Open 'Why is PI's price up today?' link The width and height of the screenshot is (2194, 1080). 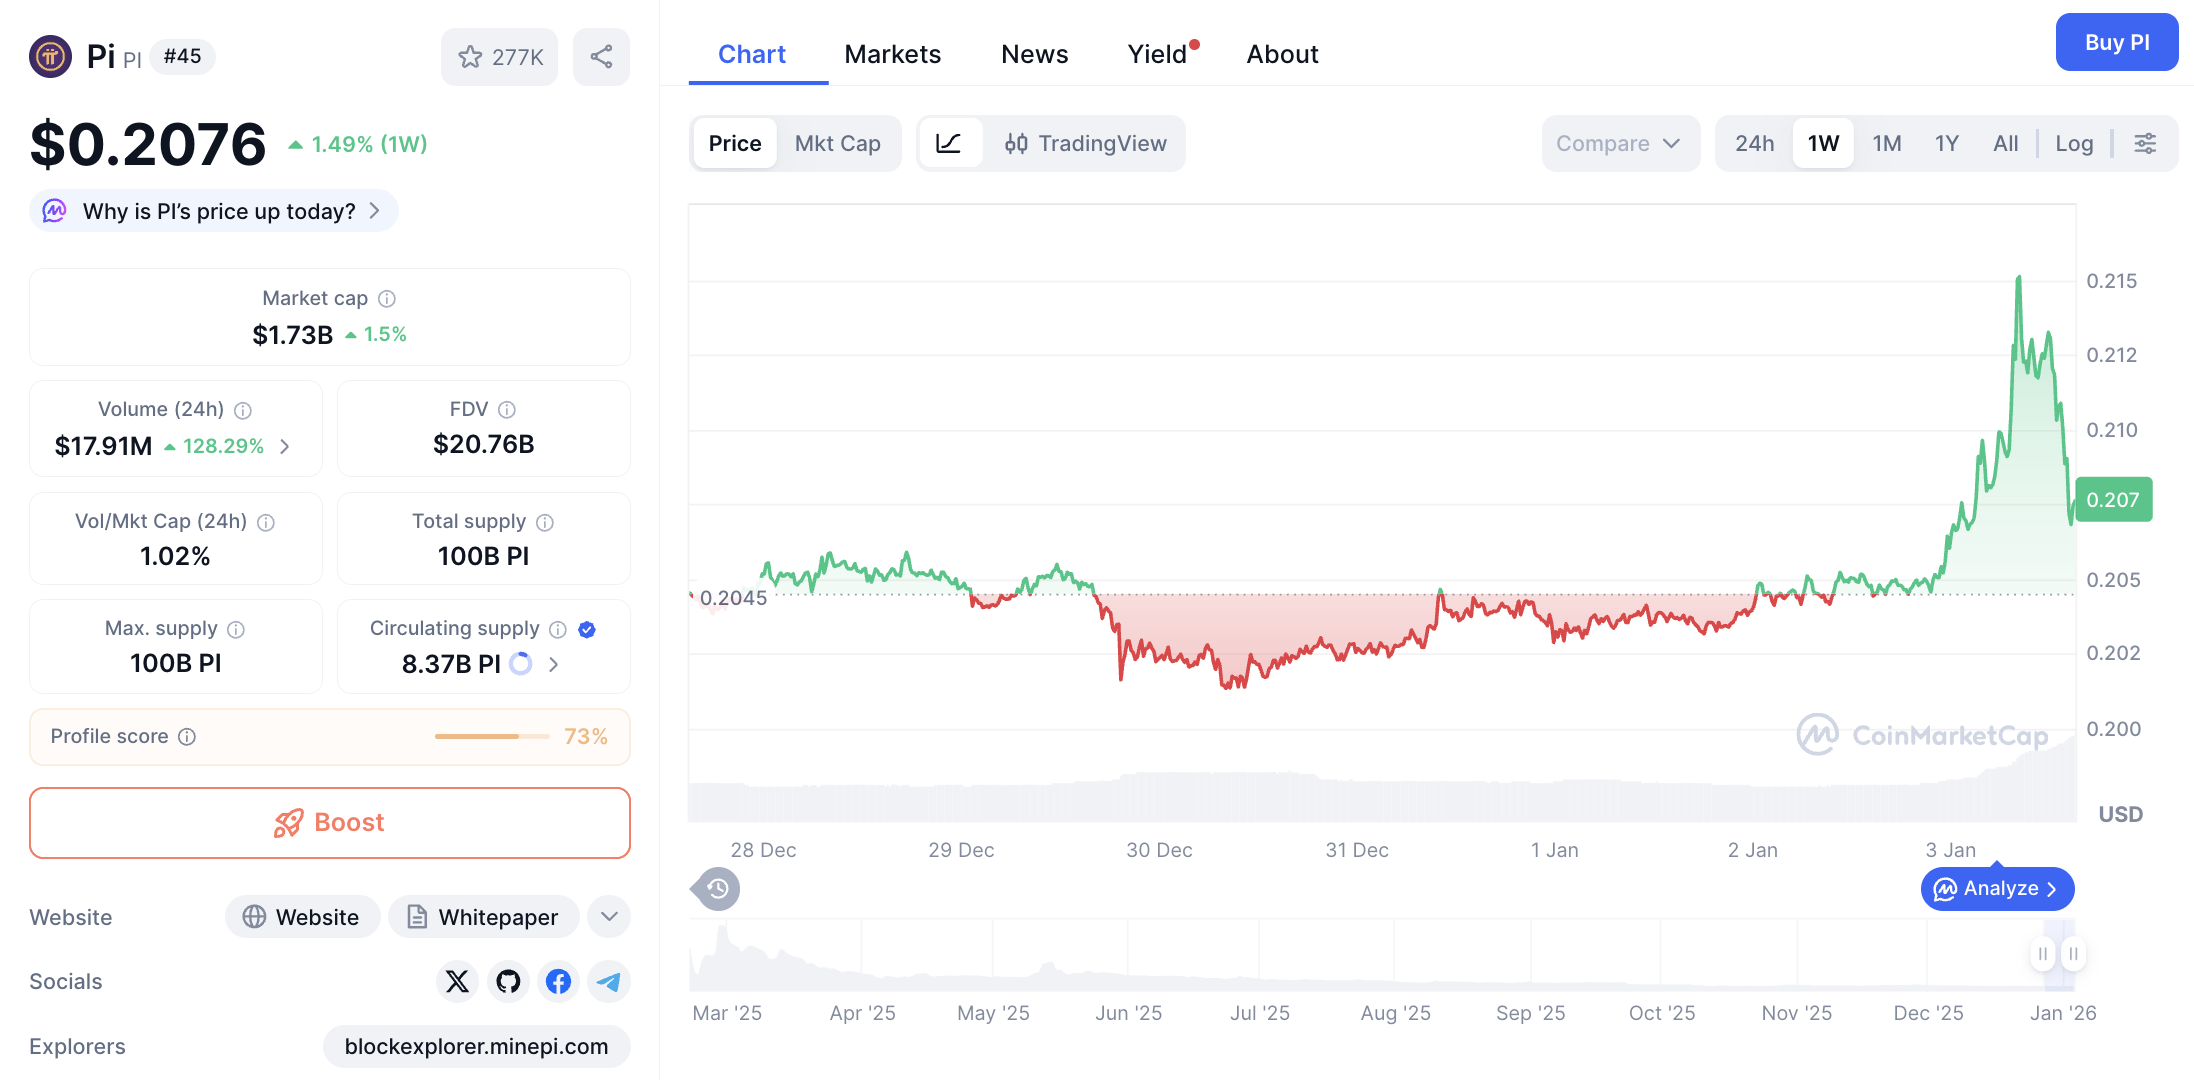[x=212, y=211]
